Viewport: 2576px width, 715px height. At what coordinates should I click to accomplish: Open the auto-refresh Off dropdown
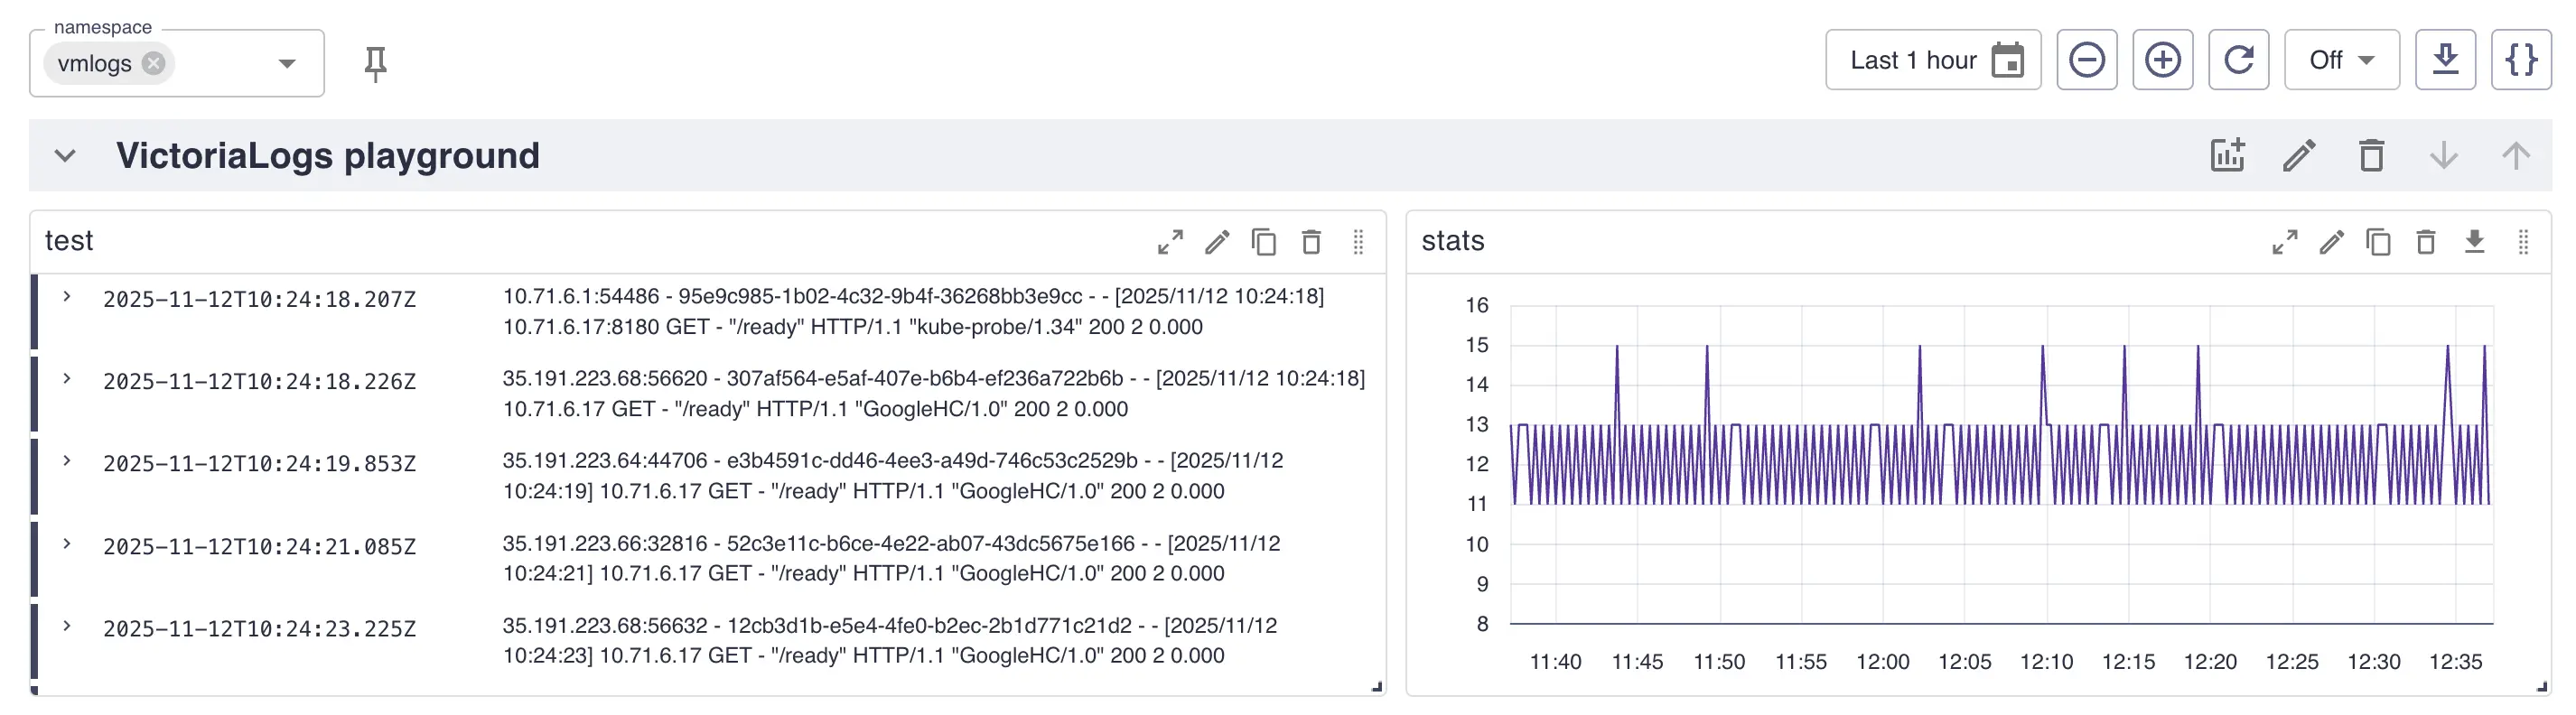(x=2341, y=61)
